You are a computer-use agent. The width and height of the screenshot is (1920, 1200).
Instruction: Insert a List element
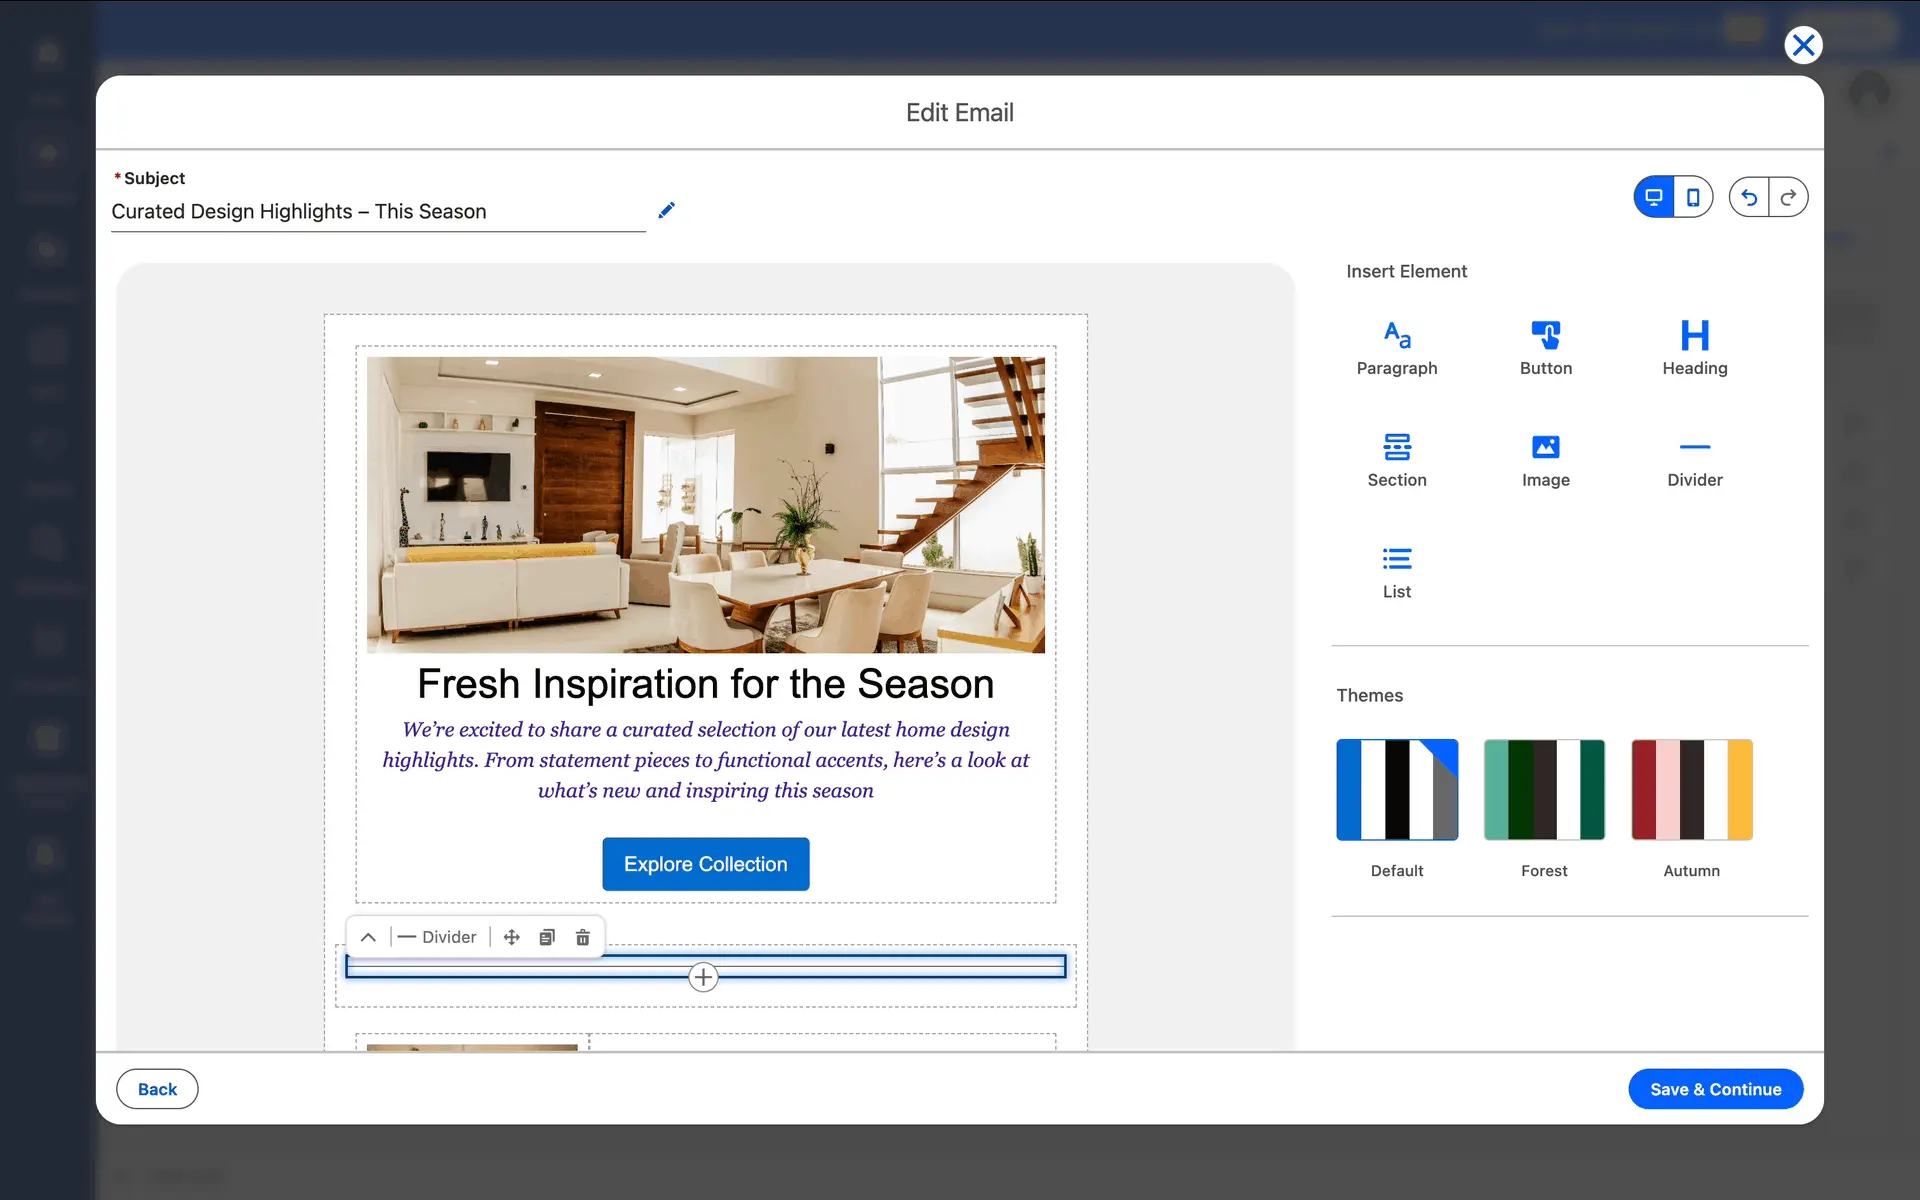pyautogui.click(x=1396, y=571)
